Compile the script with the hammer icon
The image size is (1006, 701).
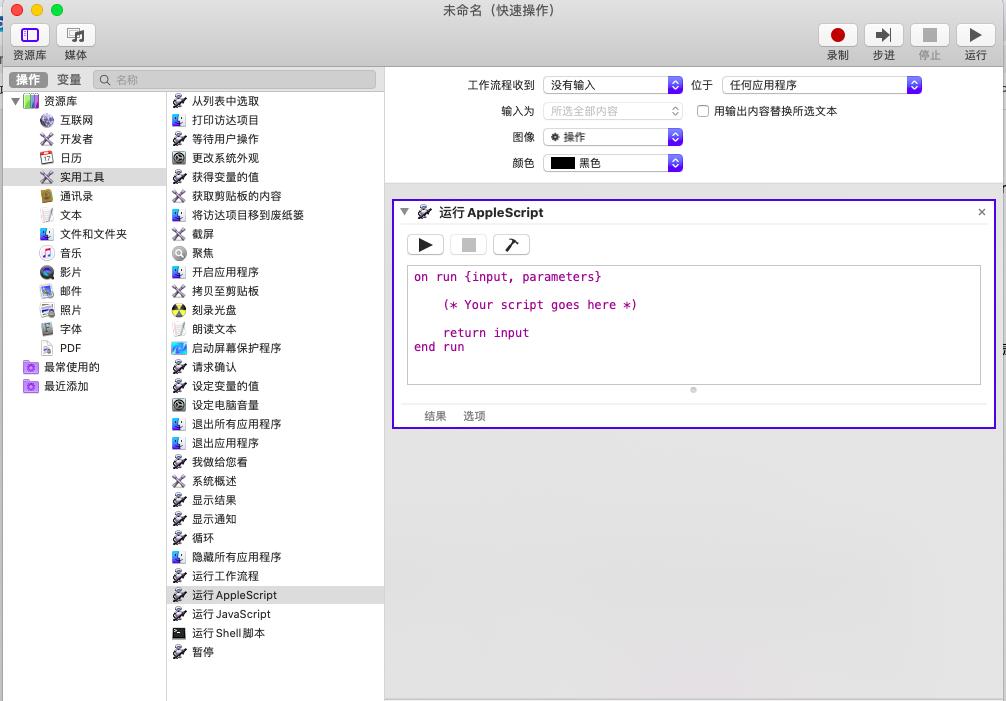[x=511, y=243]
